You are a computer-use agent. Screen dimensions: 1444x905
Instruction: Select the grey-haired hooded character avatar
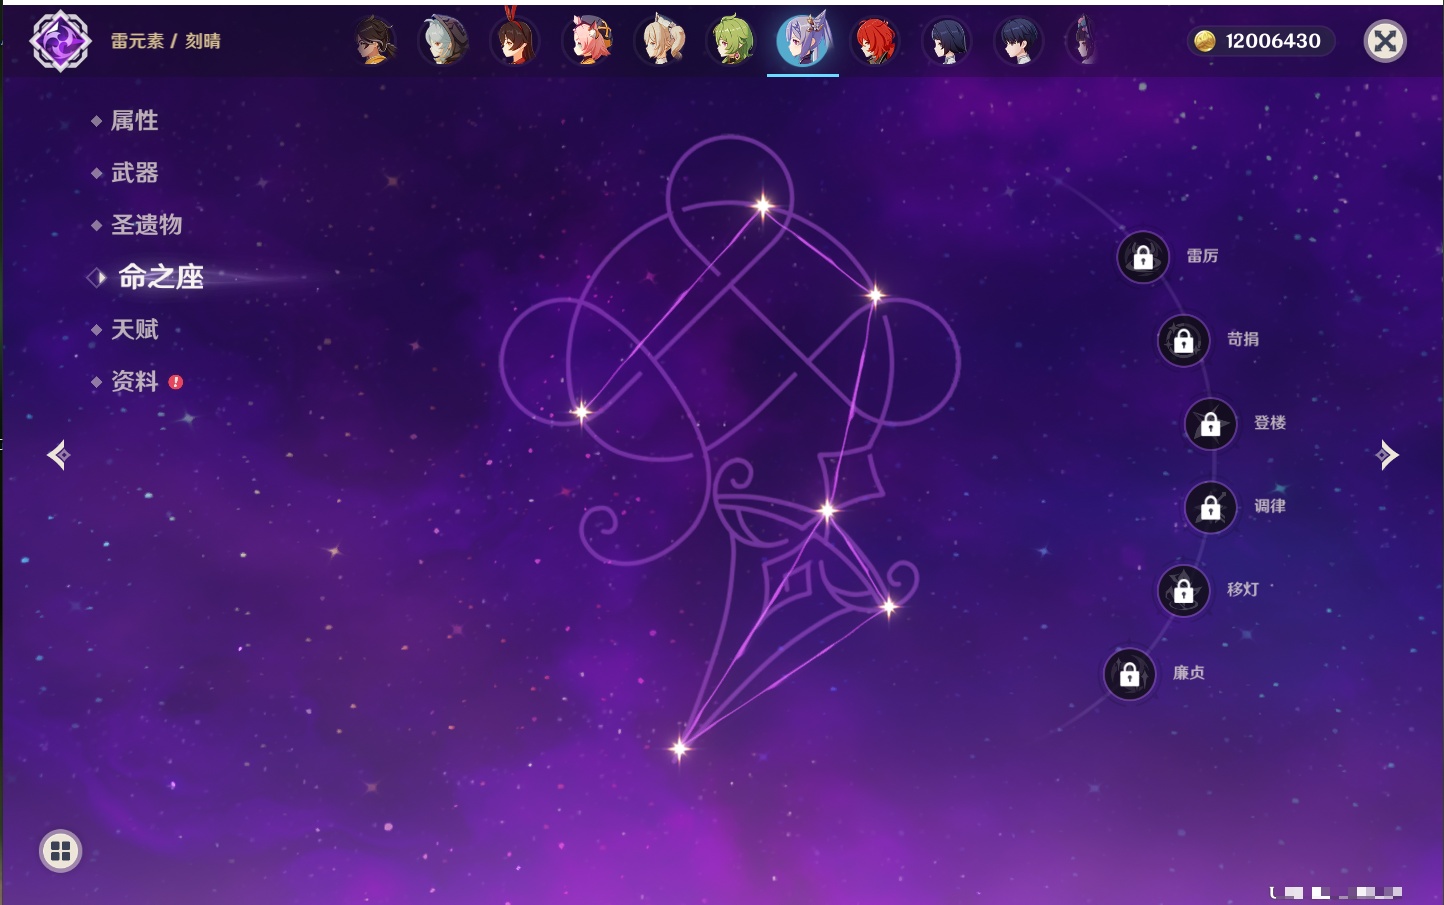click(x=443, y=41)
